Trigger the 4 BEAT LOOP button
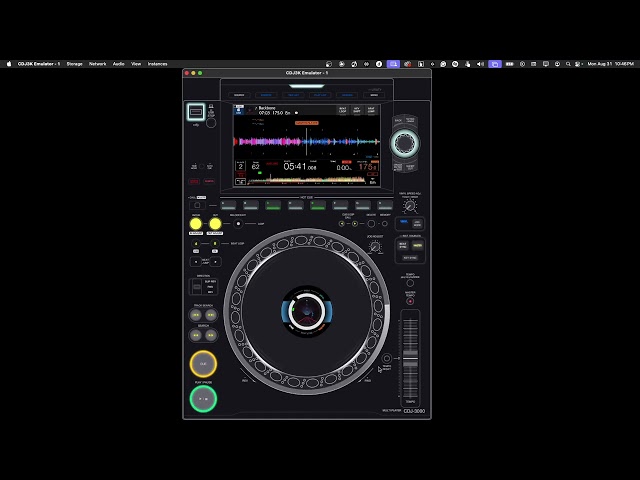640x480 pixels. tap(196, 244)
